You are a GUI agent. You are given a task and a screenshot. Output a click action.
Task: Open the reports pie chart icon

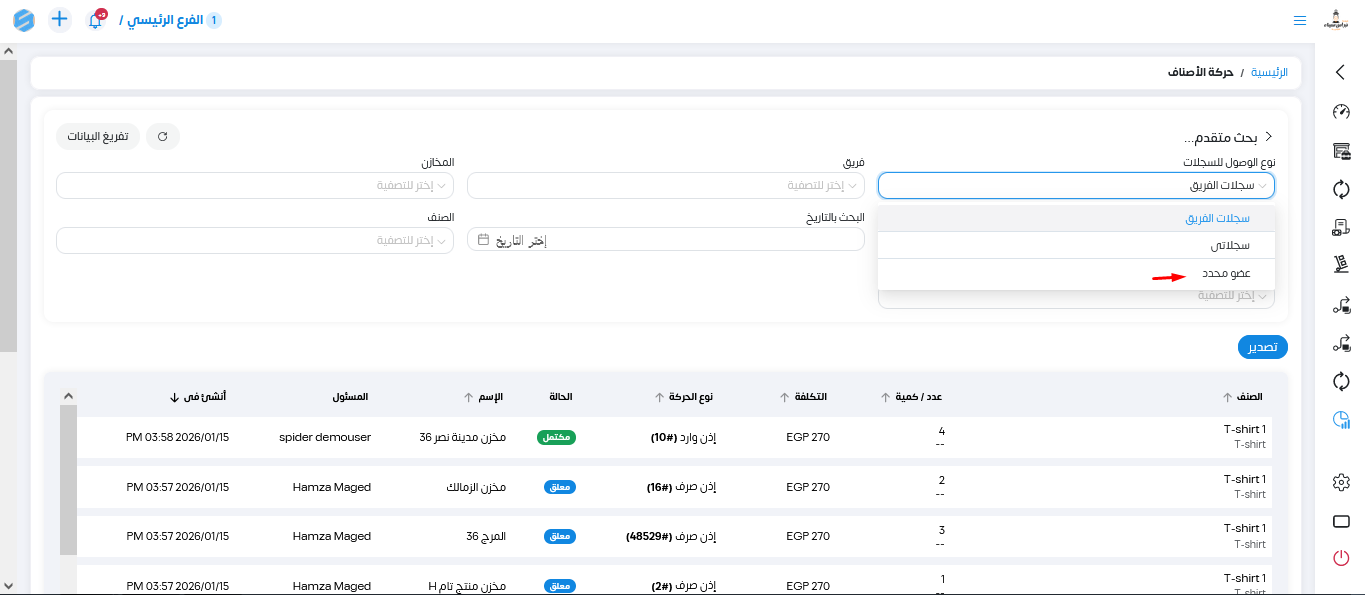coord(1341,421)
